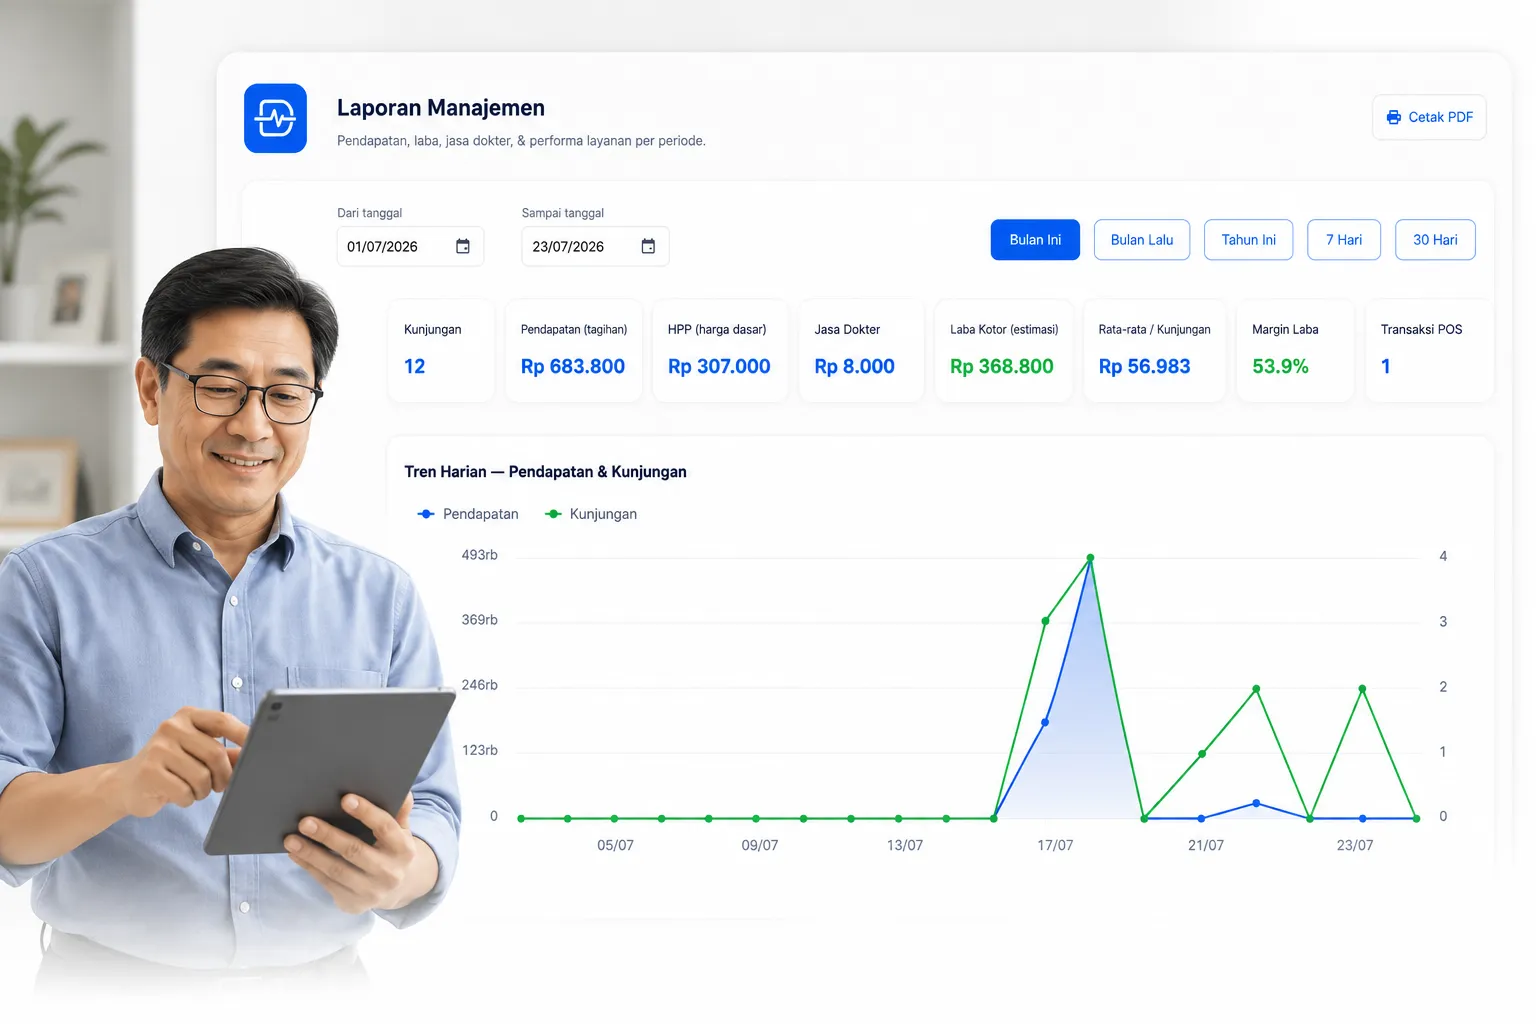Click the blue heartbeat app logo
The image size is (1536, 1024).
[275, 118]
